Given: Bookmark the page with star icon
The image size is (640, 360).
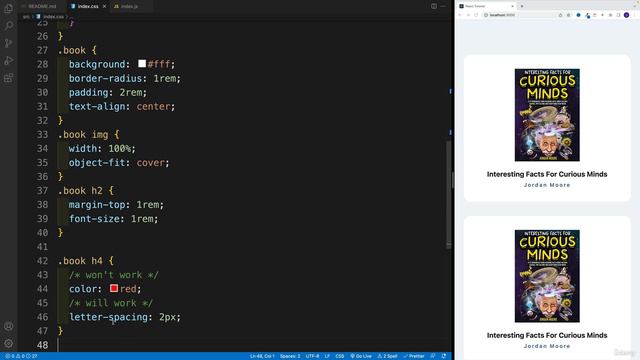Looking at the screenshot, I should [x=569, y=15].
